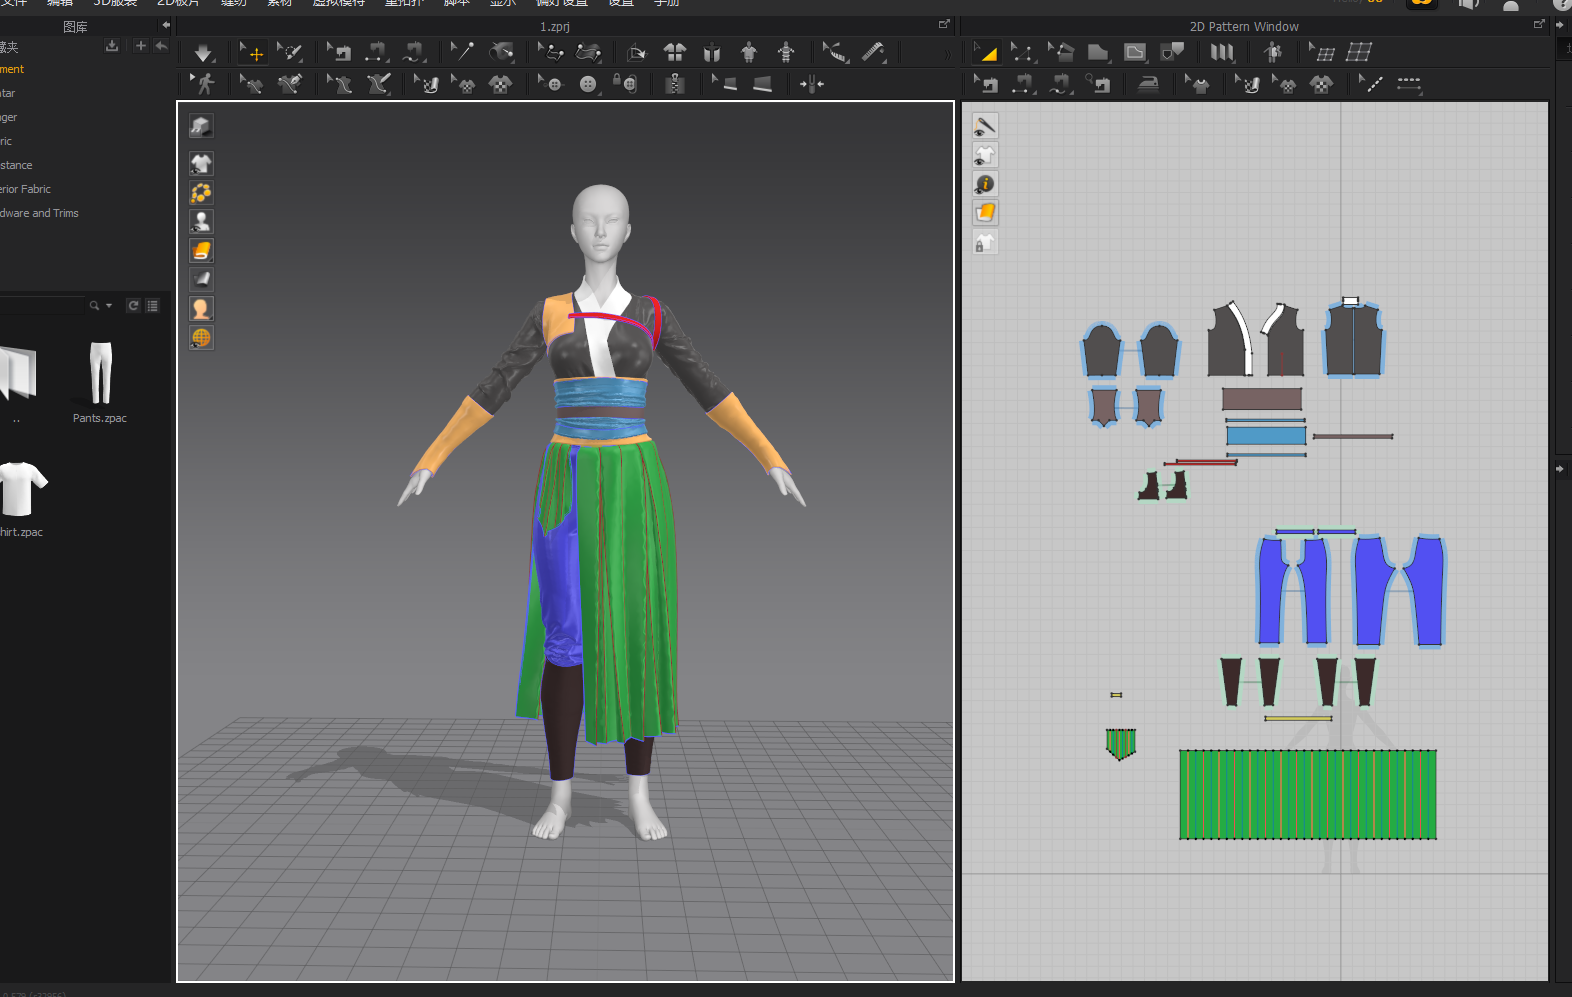Screen dimensions: 1572x997
Task: Collapse the library panel with arrow
Action: [166, 26]
